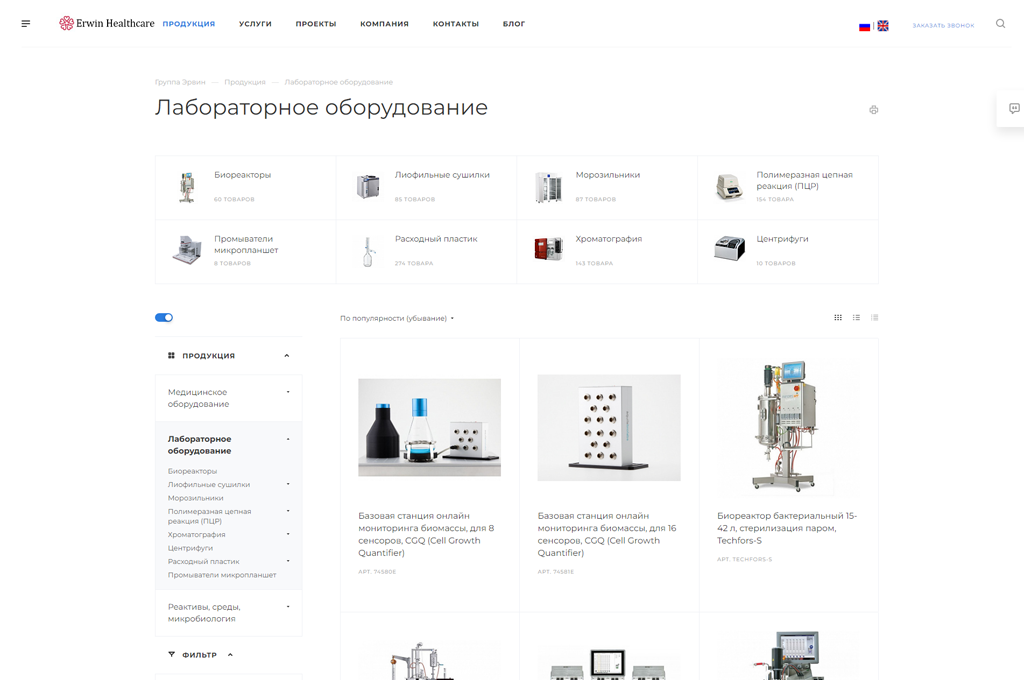The width and height of the screenshot is (1024, 680).
Task: Open the Компания top menu
Action: coord(385,24)
